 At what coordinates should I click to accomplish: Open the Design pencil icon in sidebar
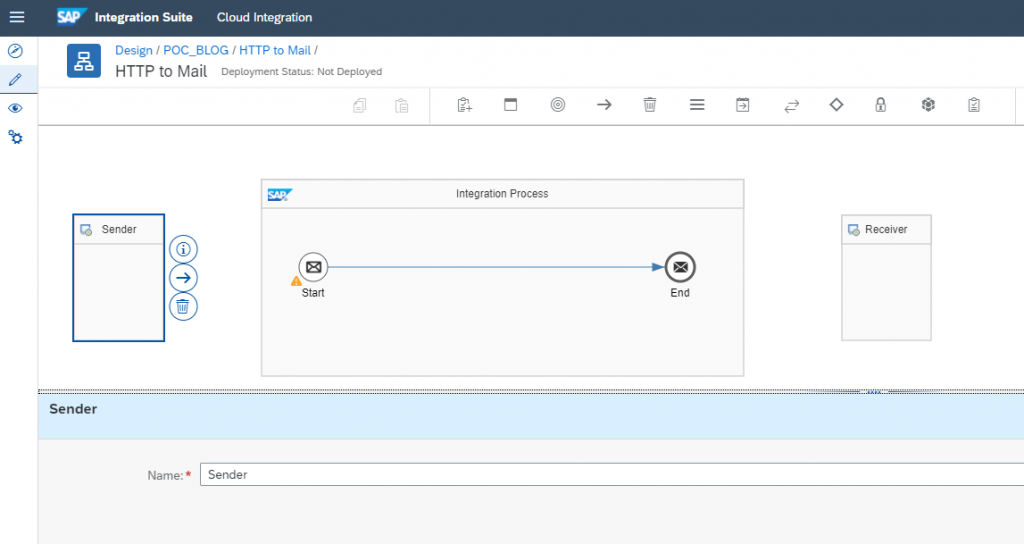pos(15,79)
